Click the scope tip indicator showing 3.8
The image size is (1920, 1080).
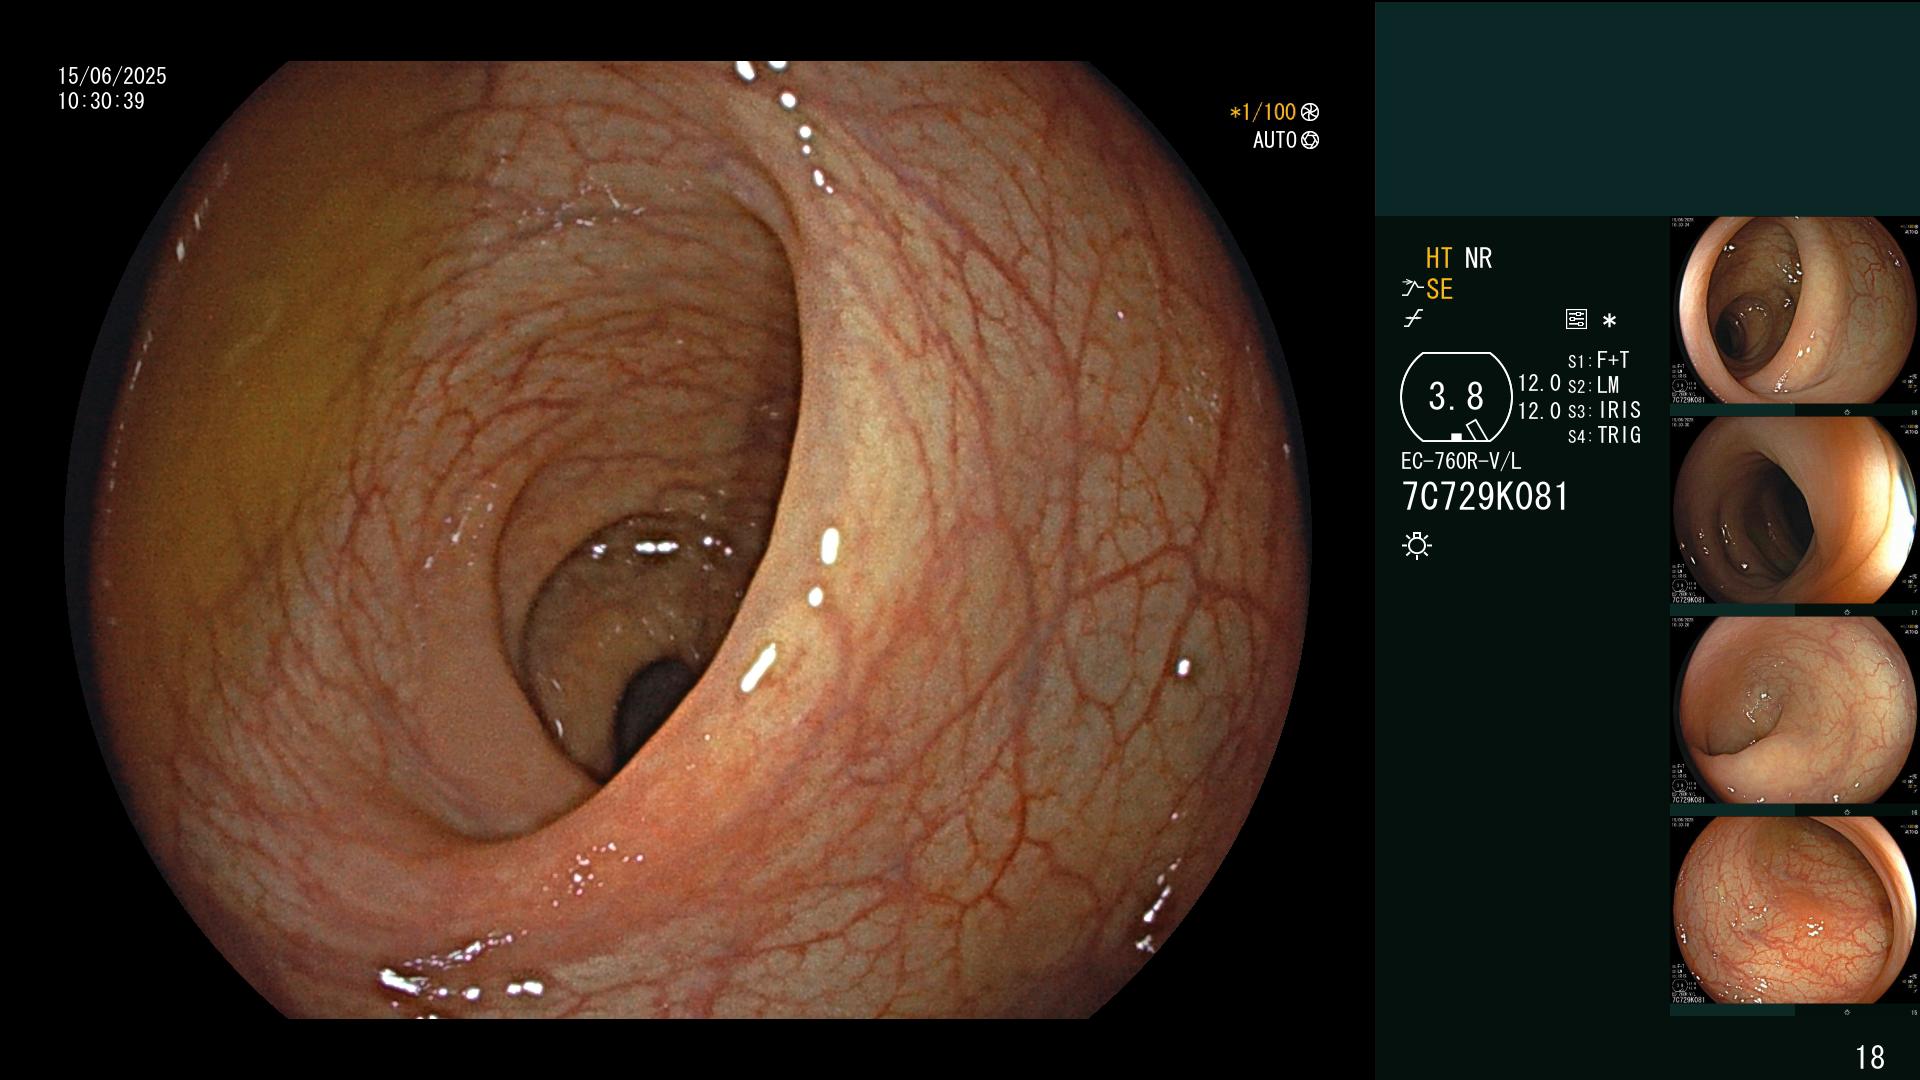(x=1456, y=397)
